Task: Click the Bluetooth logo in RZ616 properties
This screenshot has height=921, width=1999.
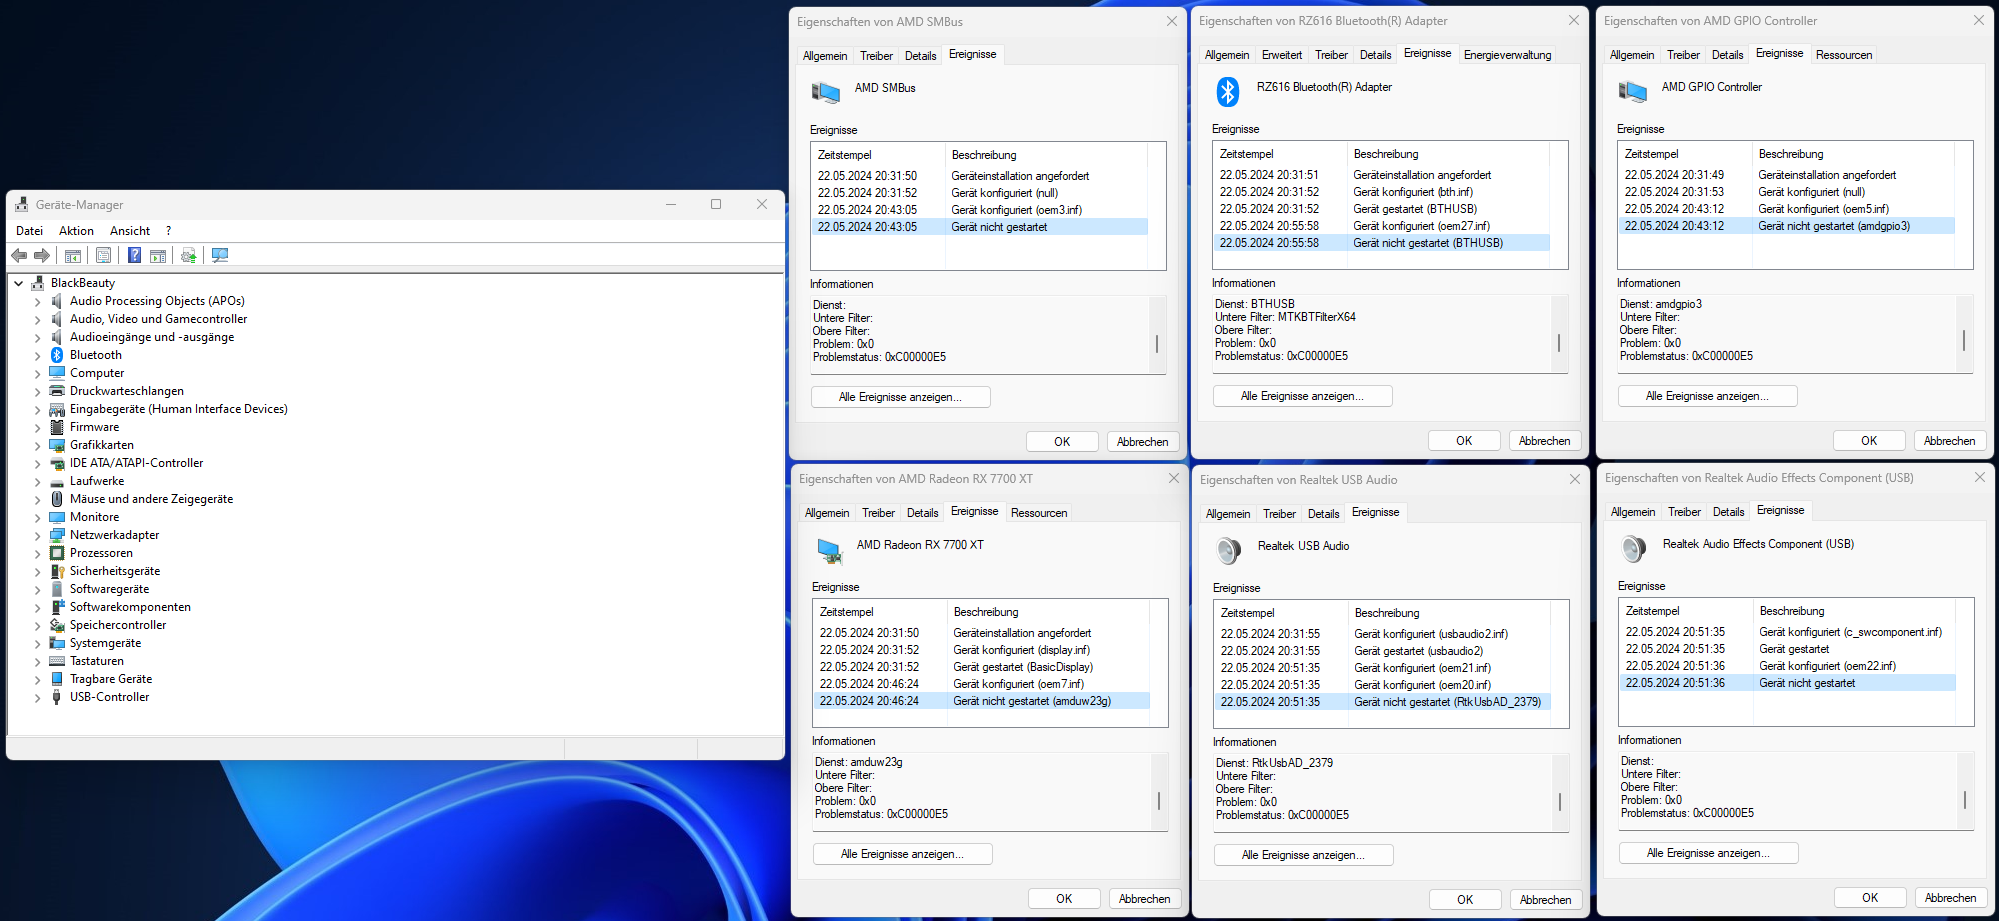Action: 1228,92
